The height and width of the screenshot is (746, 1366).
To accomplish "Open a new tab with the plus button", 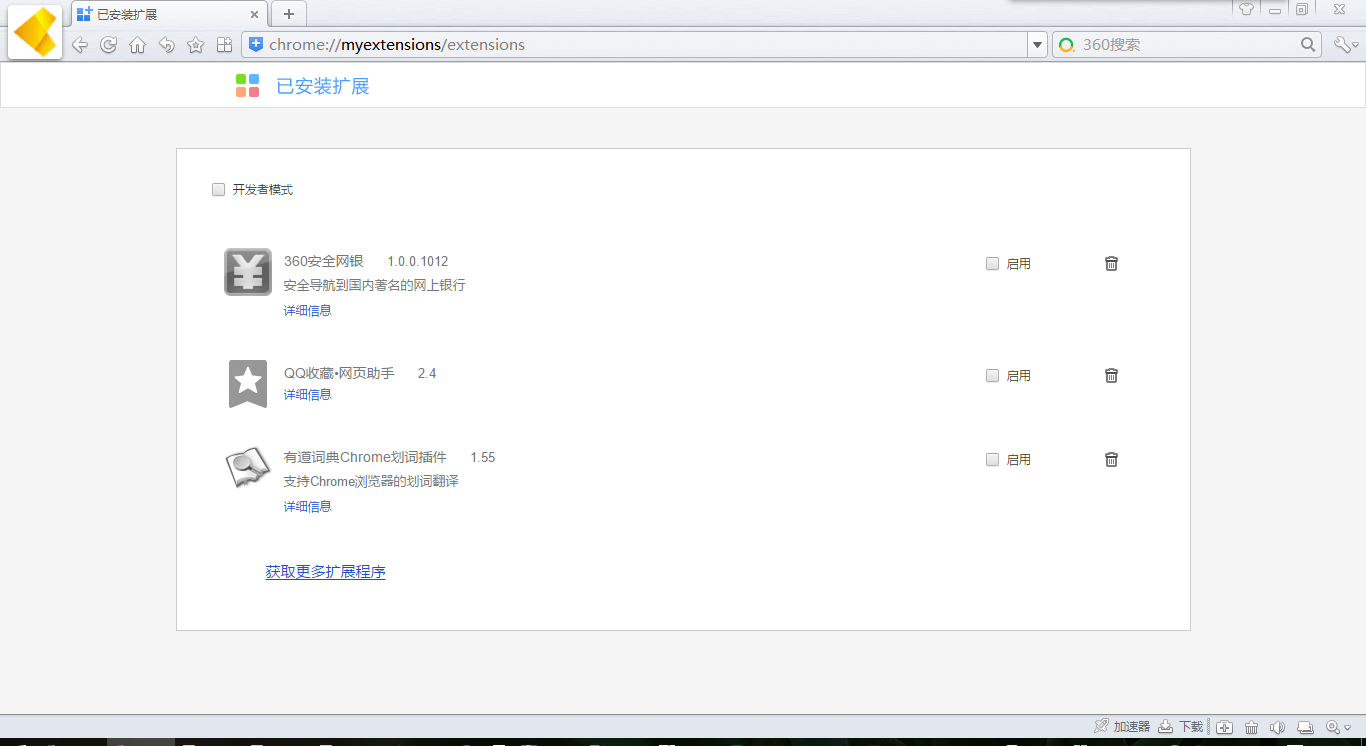I will [289, 14].
